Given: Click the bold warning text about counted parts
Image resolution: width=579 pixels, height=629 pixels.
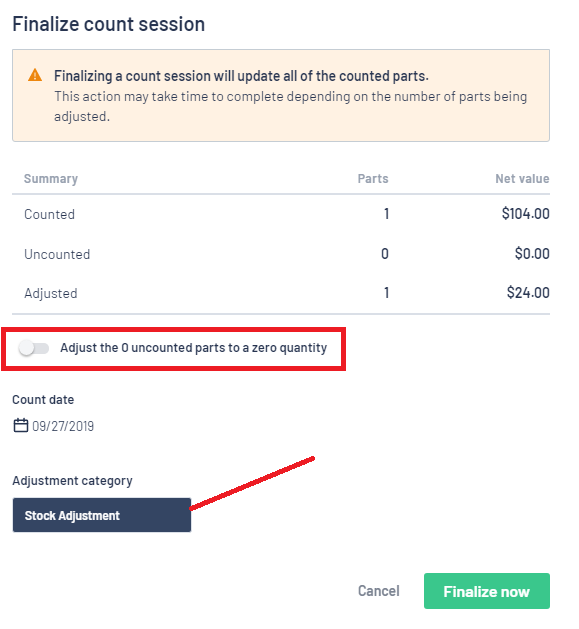Looking at the screenshot, I should click(x=241, y=76).
